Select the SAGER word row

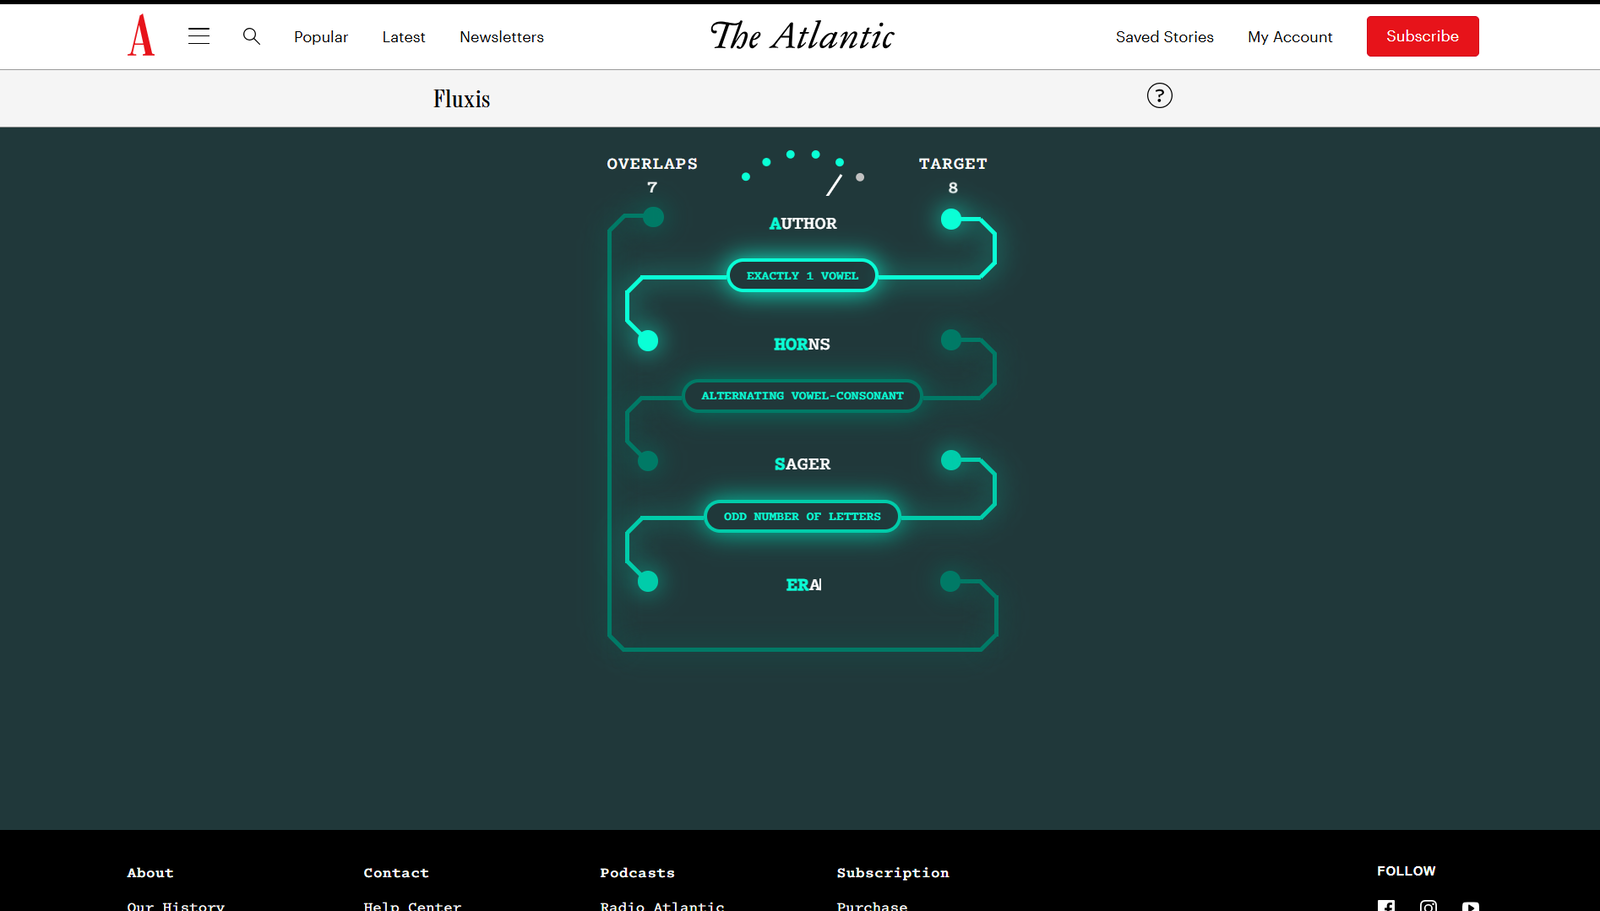point(802,464)
